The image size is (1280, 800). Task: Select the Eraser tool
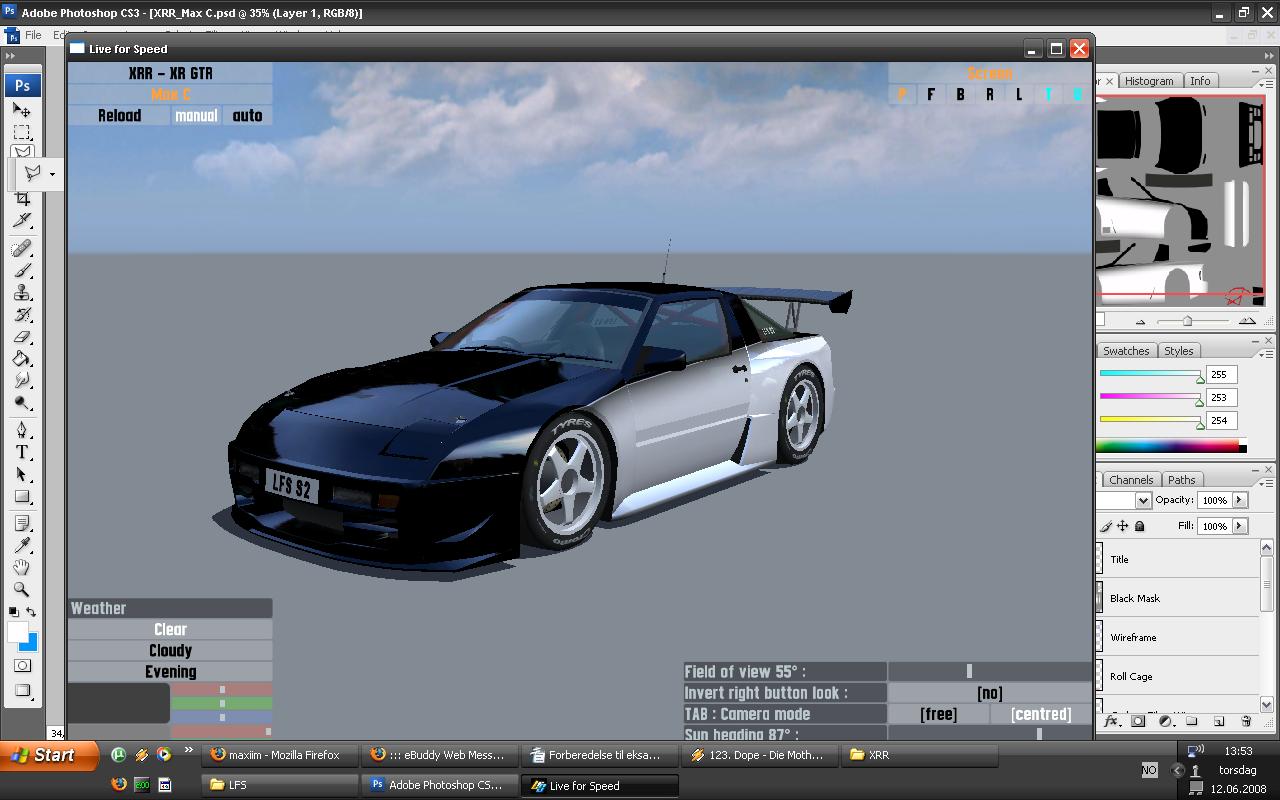[22, 337]
